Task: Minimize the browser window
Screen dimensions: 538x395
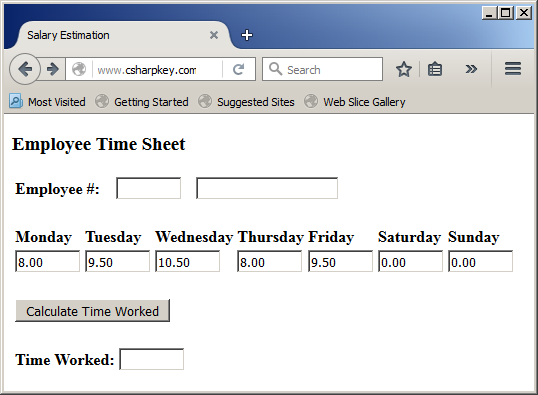Action: 489,13
